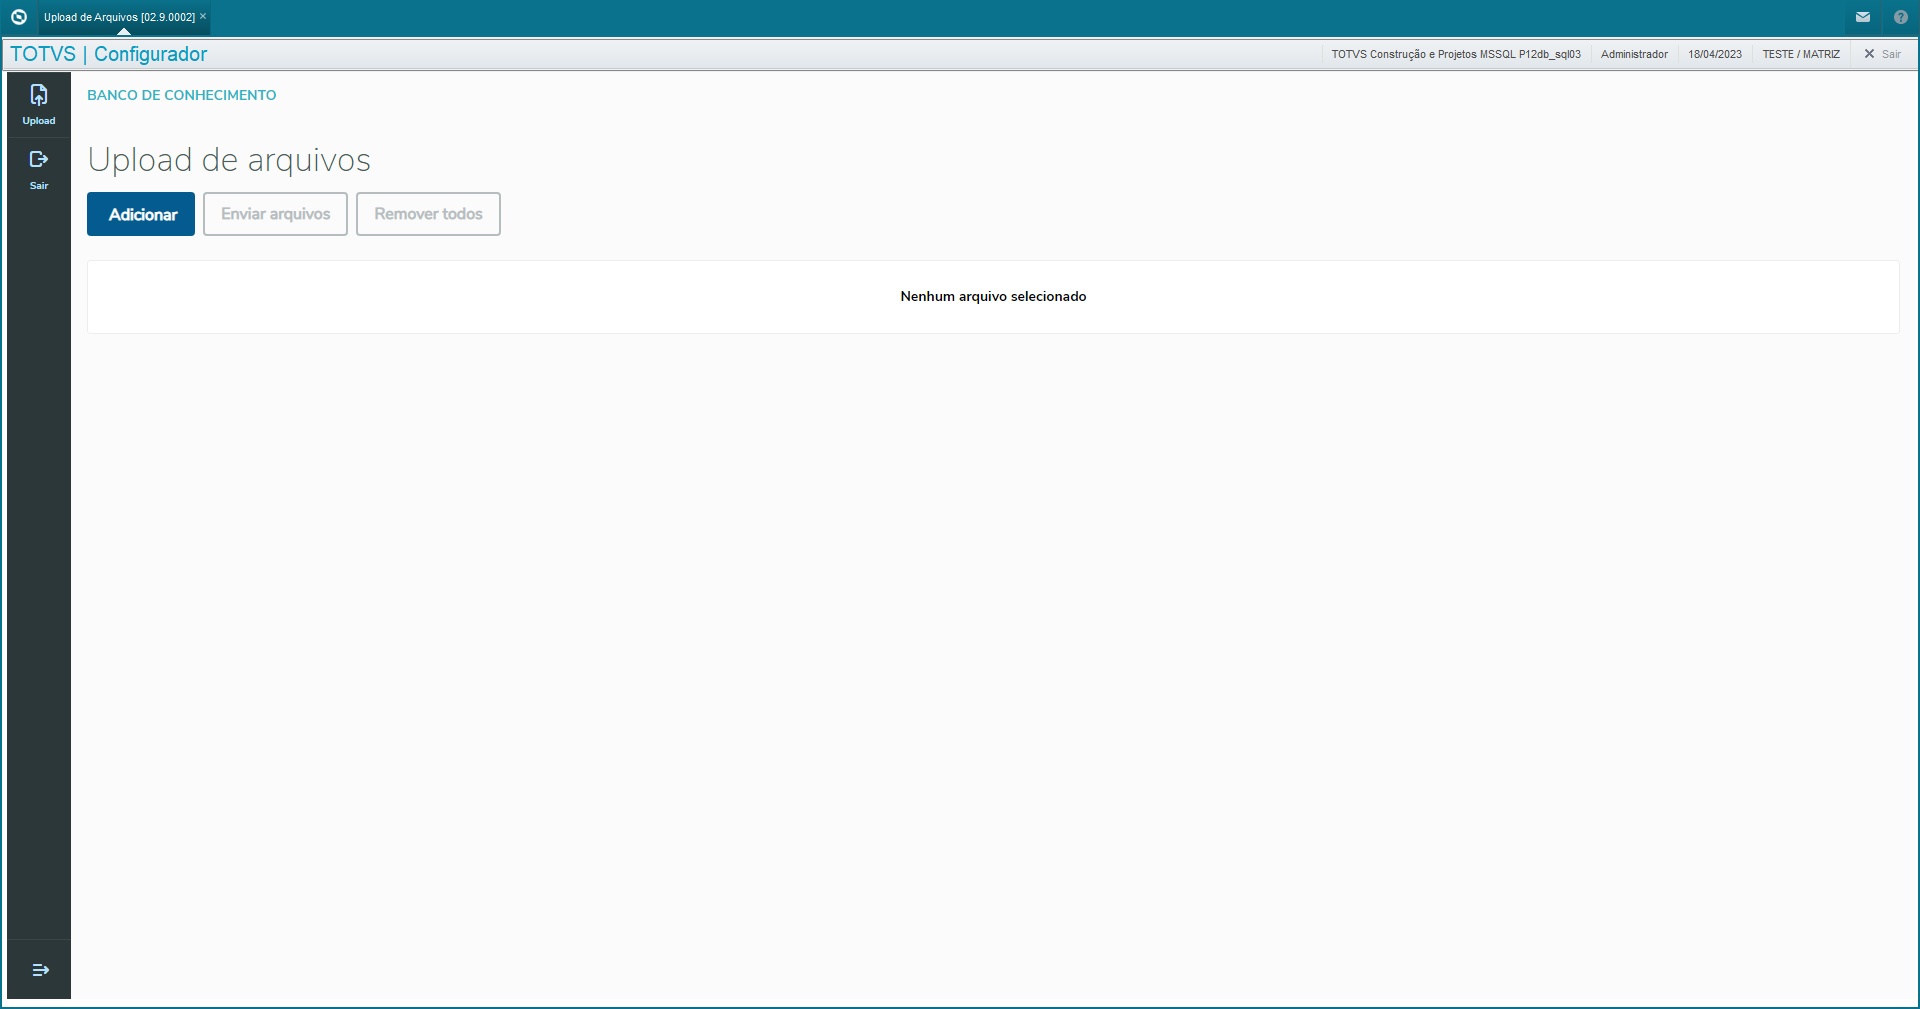
Task: Click the Adicionar button
Action: coord(141,214)
